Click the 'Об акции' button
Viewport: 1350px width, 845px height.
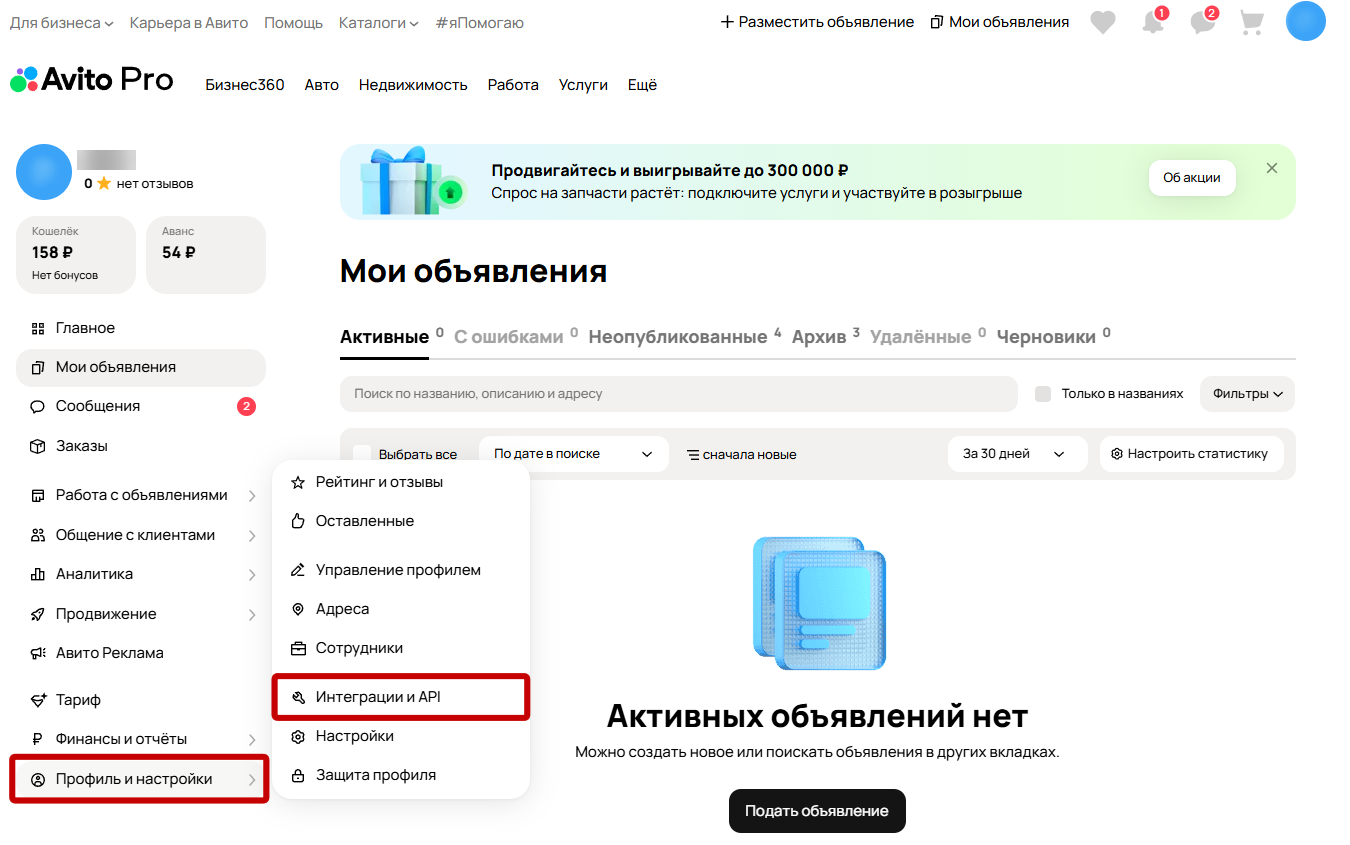pos(1192,178)
